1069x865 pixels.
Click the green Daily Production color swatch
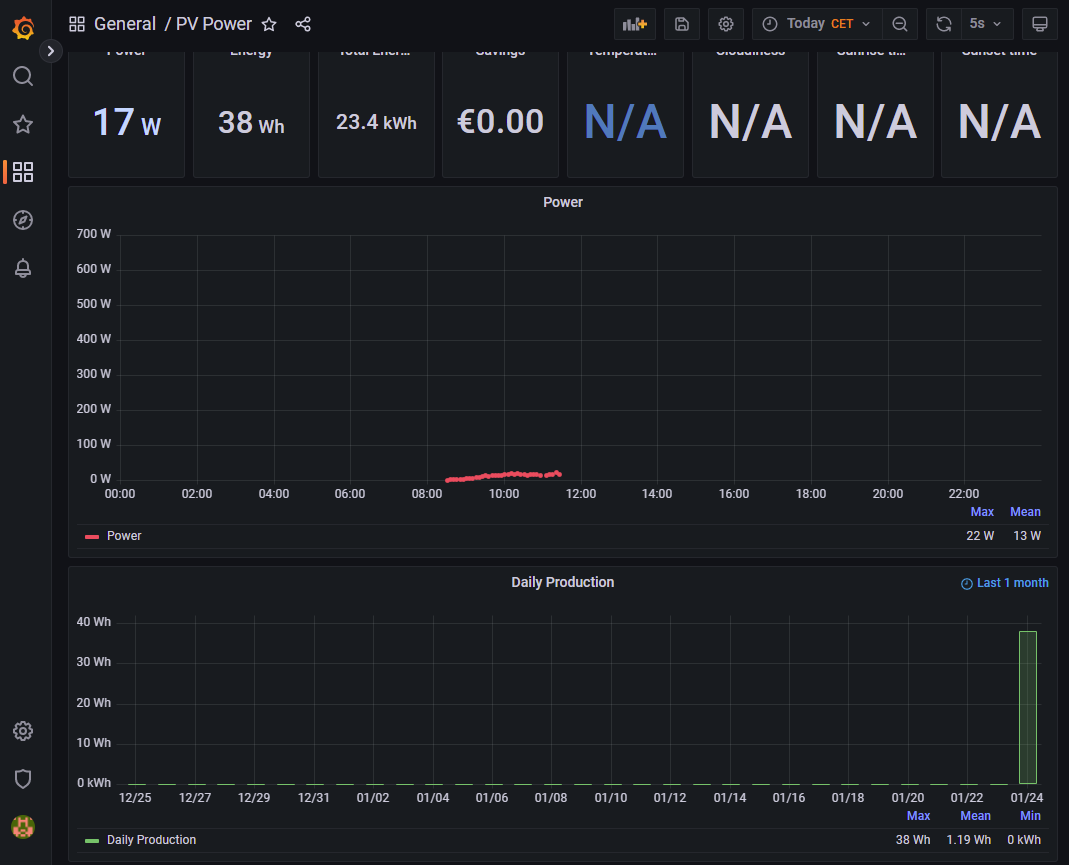[92, 840]
